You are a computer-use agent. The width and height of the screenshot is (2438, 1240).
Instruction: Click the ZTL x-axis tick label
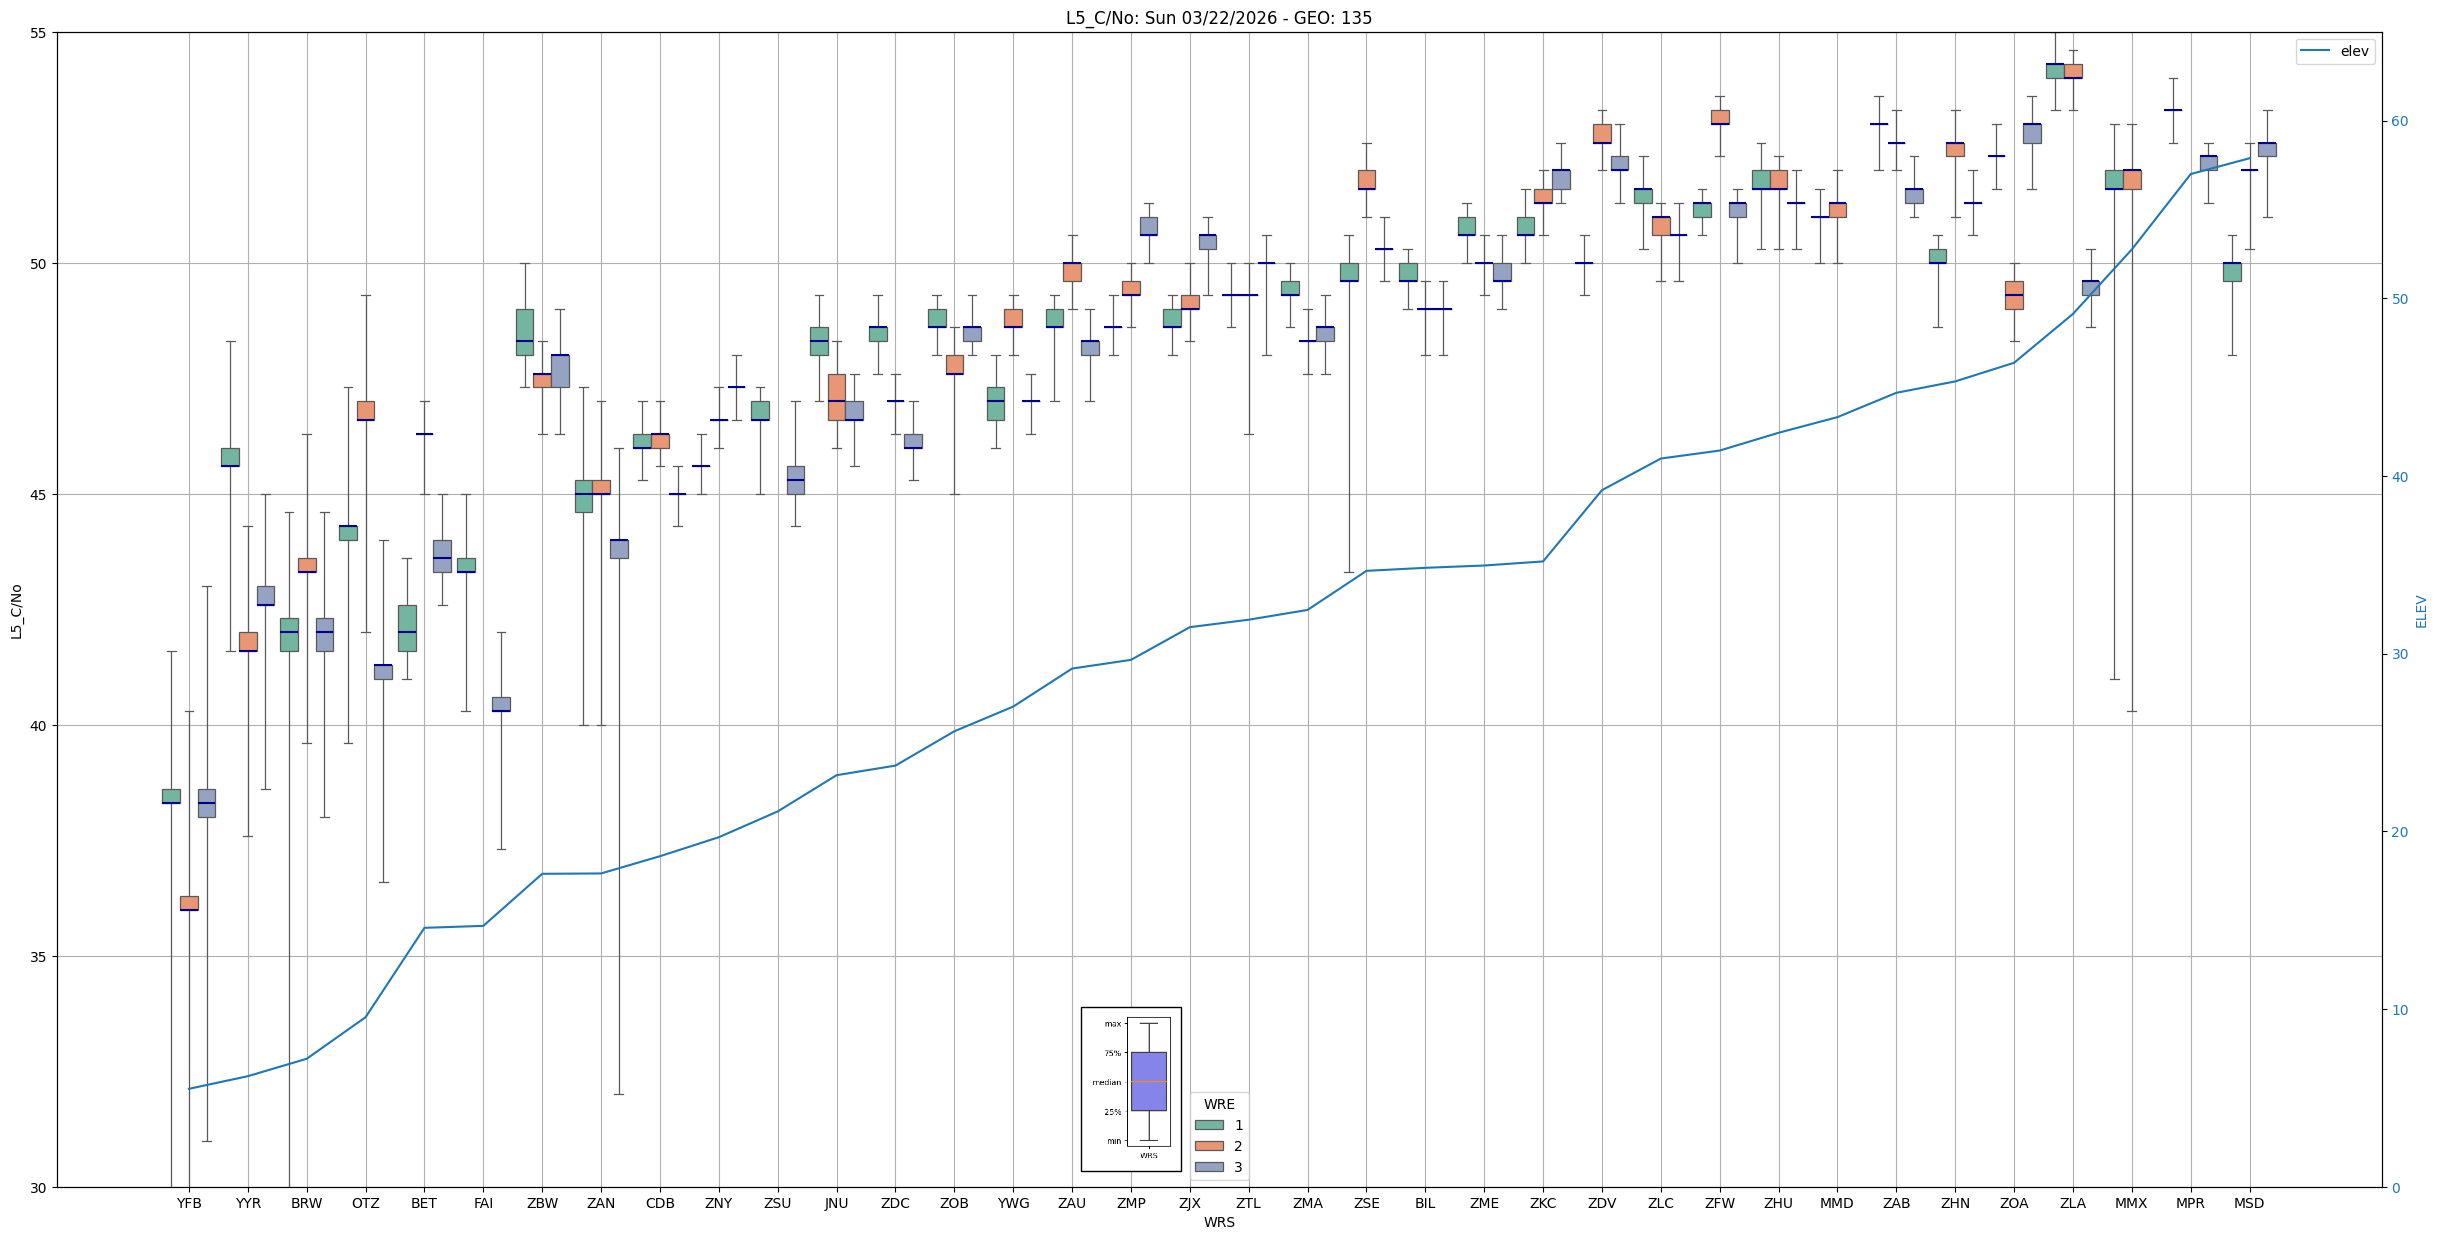[1248, 1203]
